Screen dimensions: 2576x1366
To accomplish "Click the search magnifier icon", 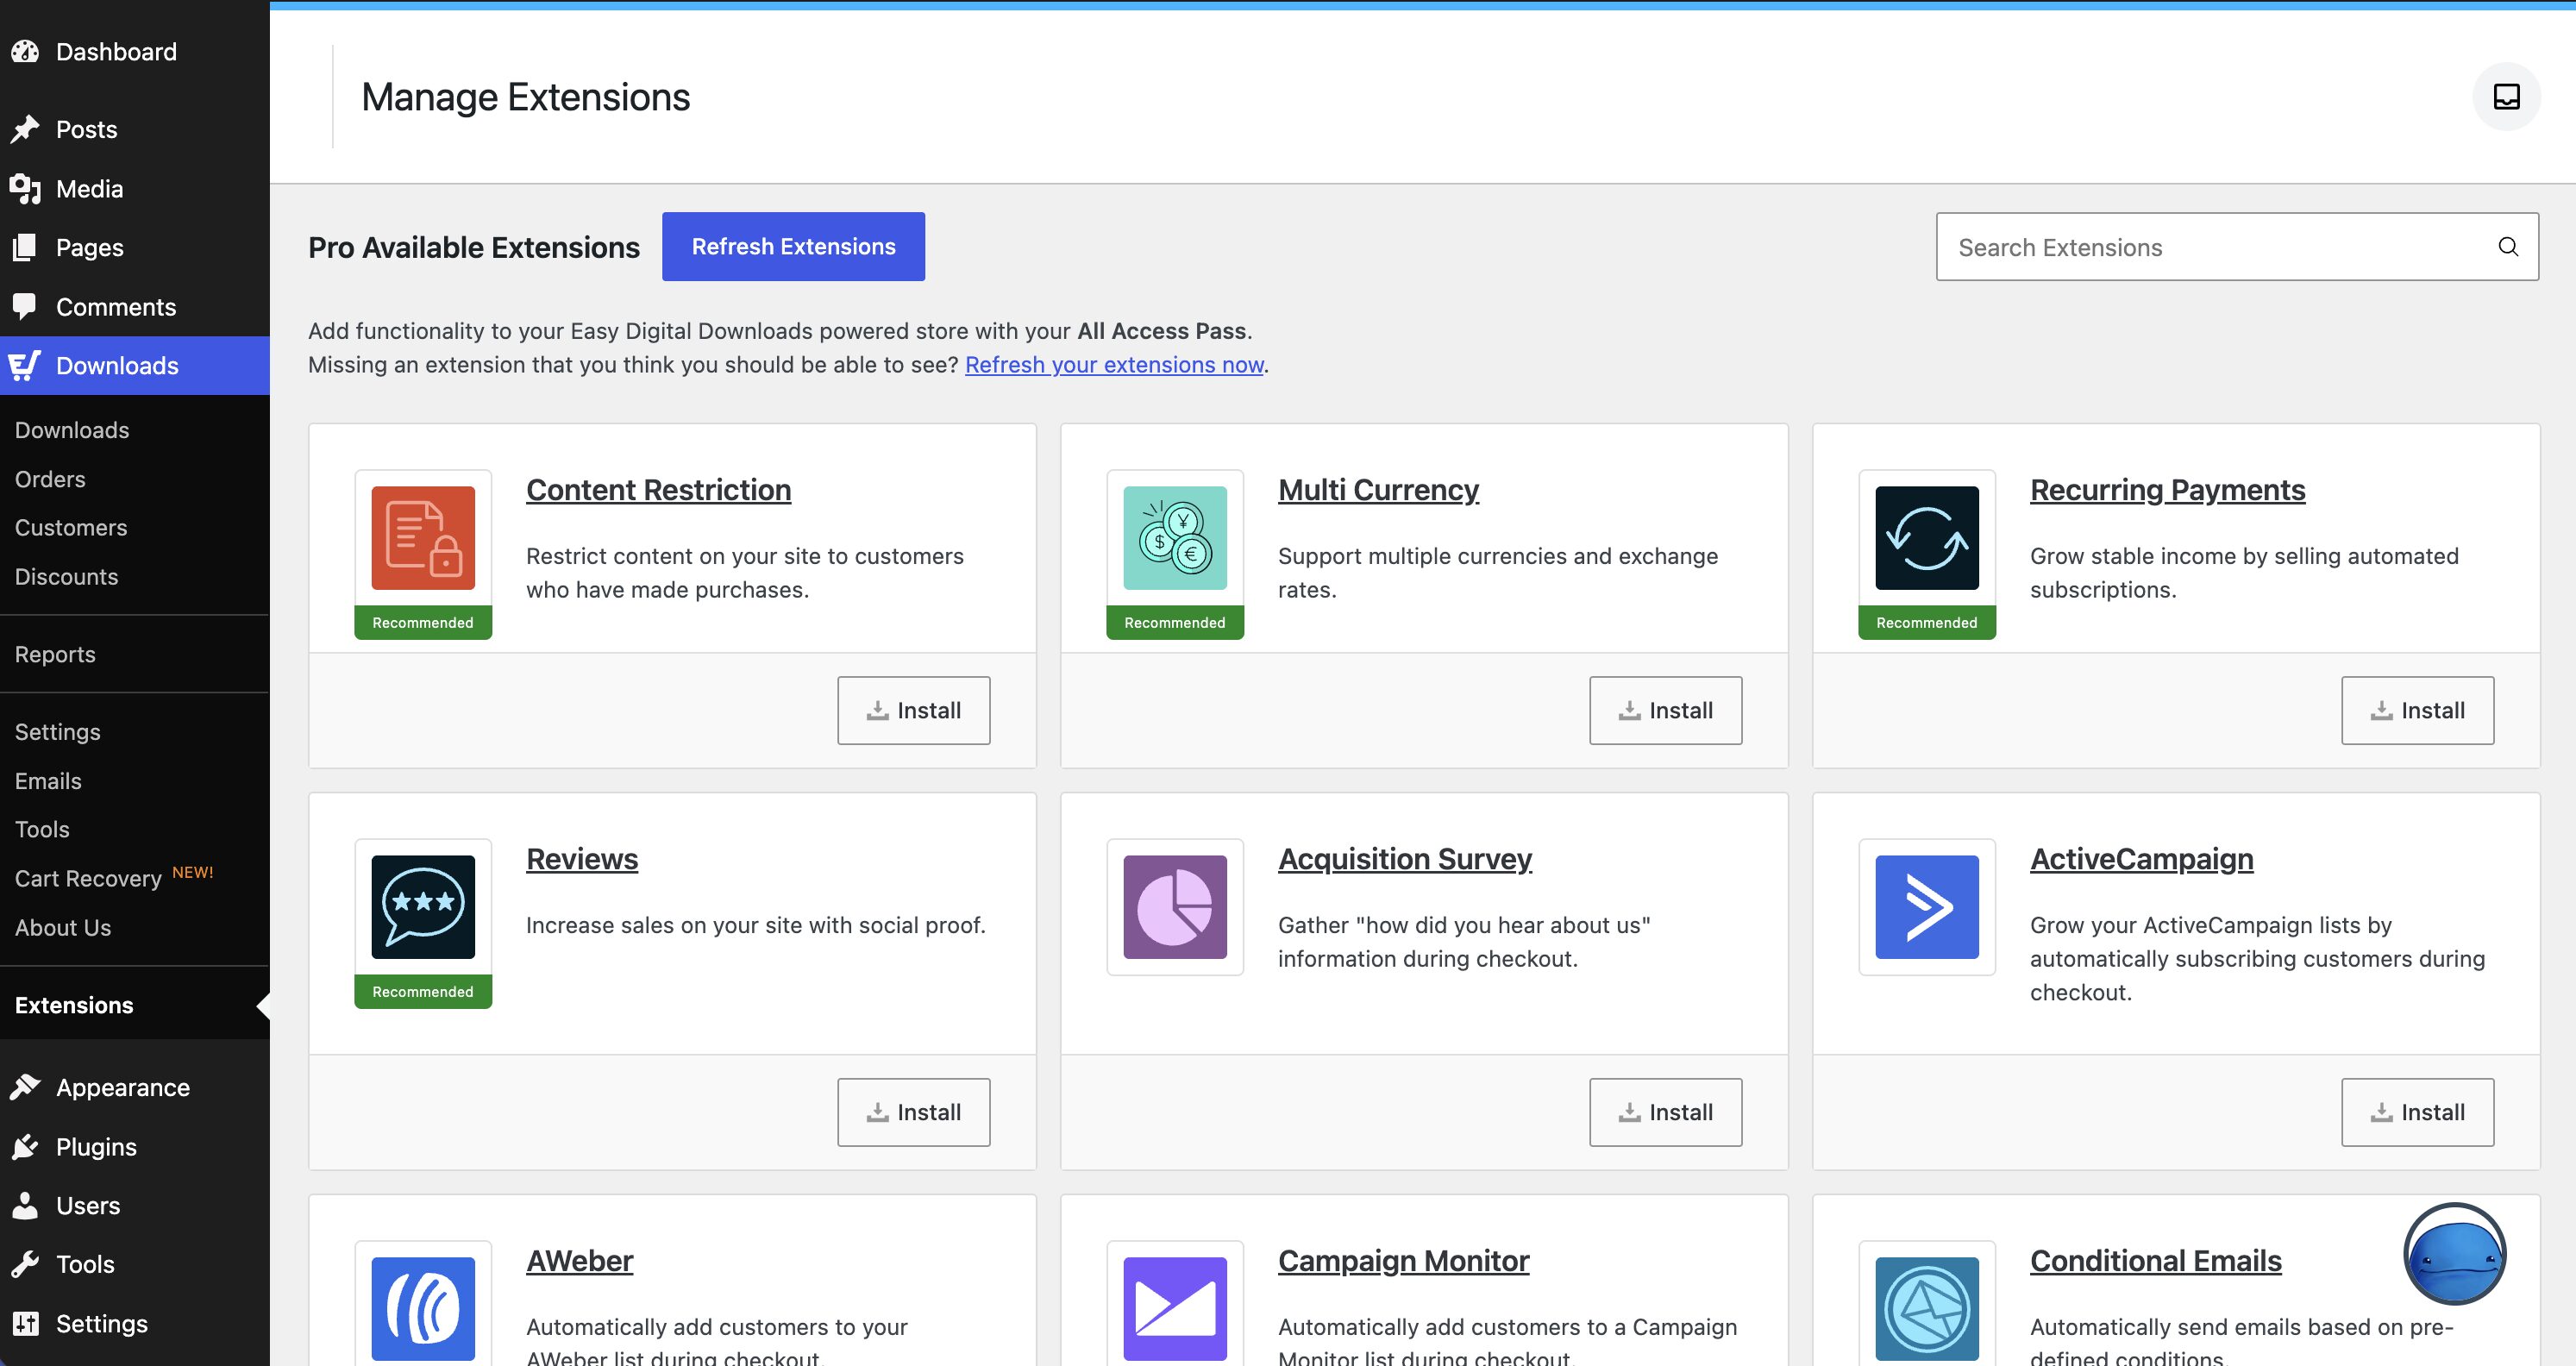I will 2508,247.
